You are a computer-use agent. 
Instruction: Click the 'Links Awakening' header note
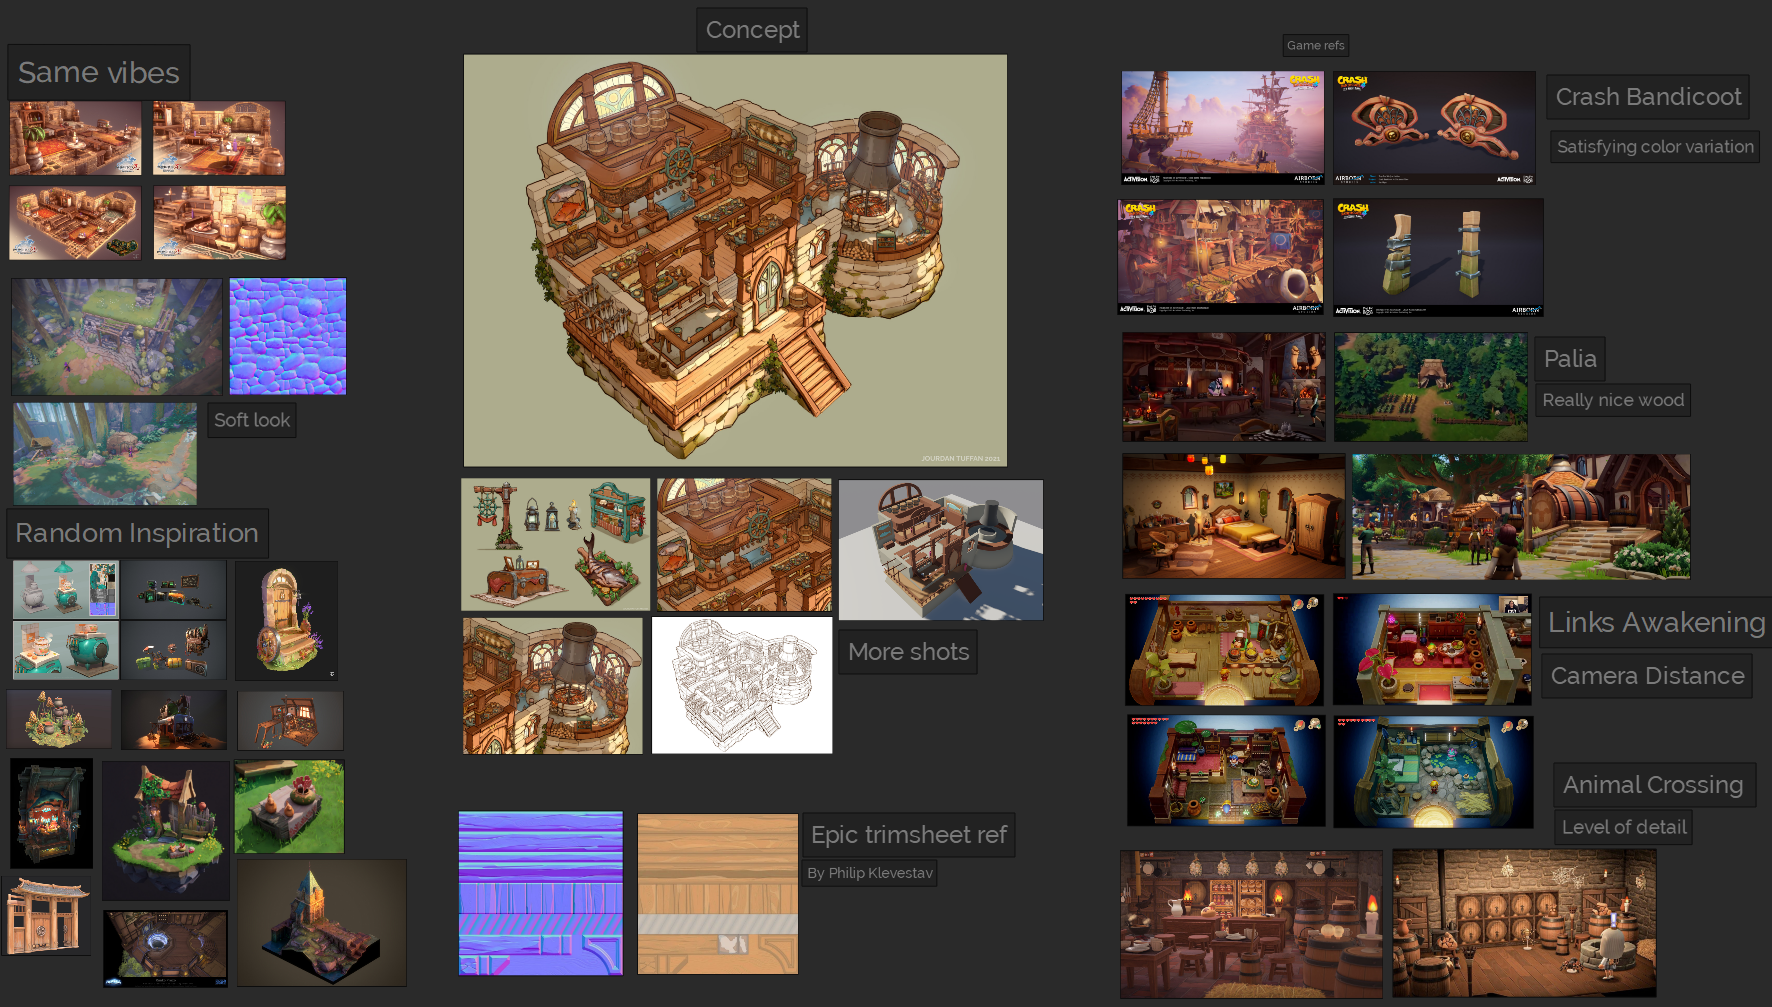click(1656, 622)
